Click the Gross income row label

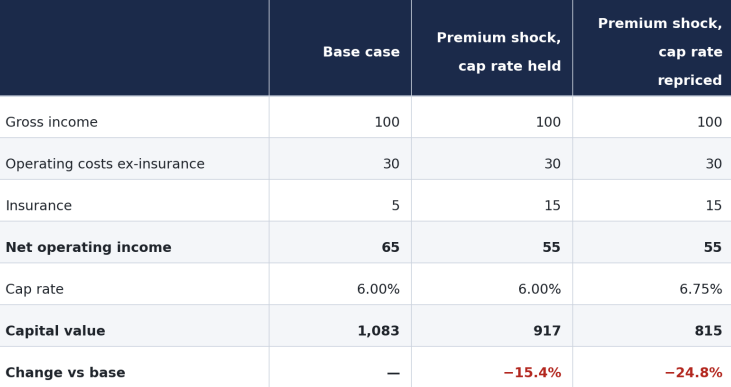coord(51,122)
